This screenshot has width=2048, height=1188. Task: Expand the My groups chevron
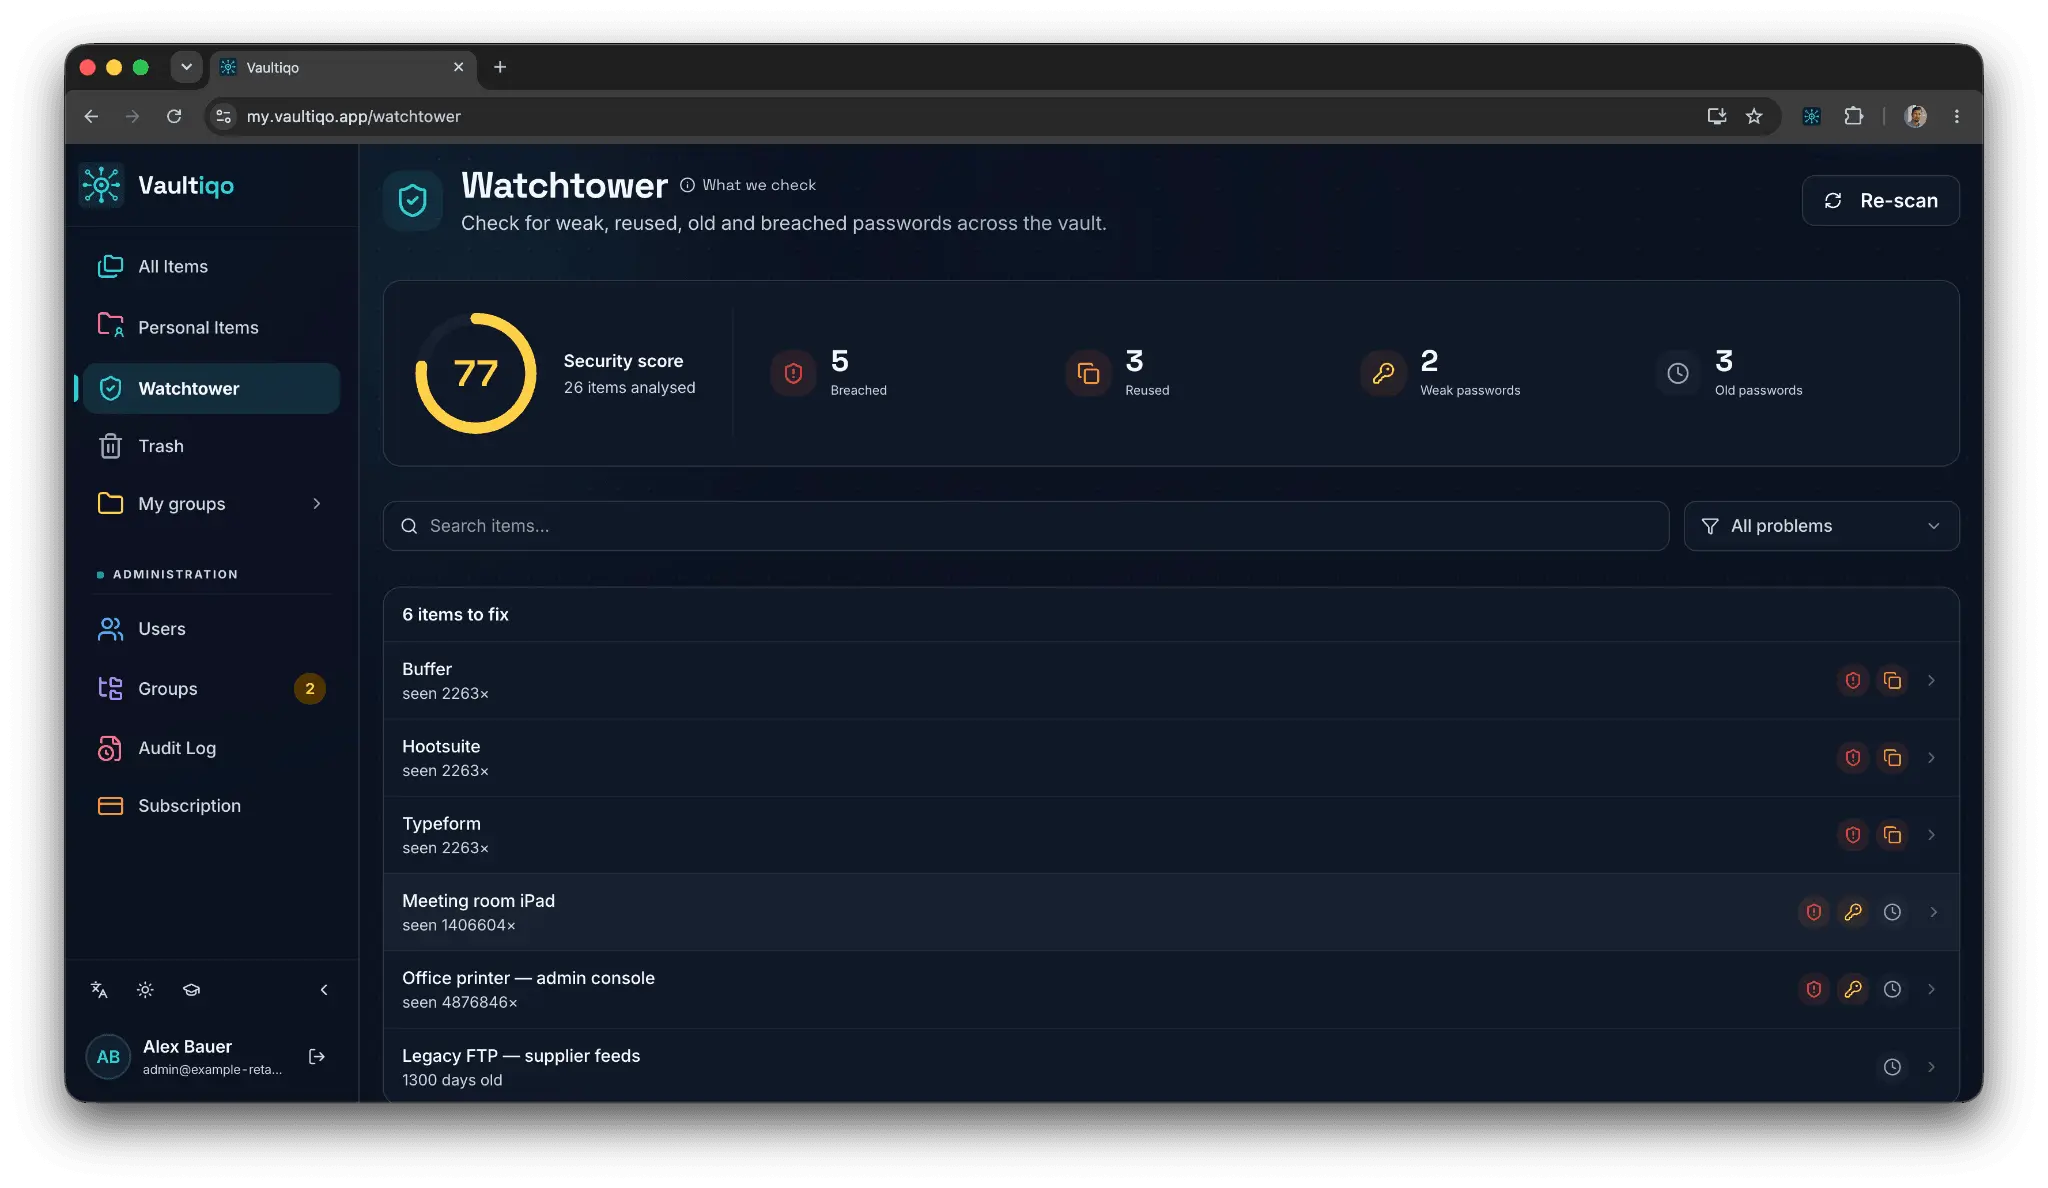tap(317, 504)
